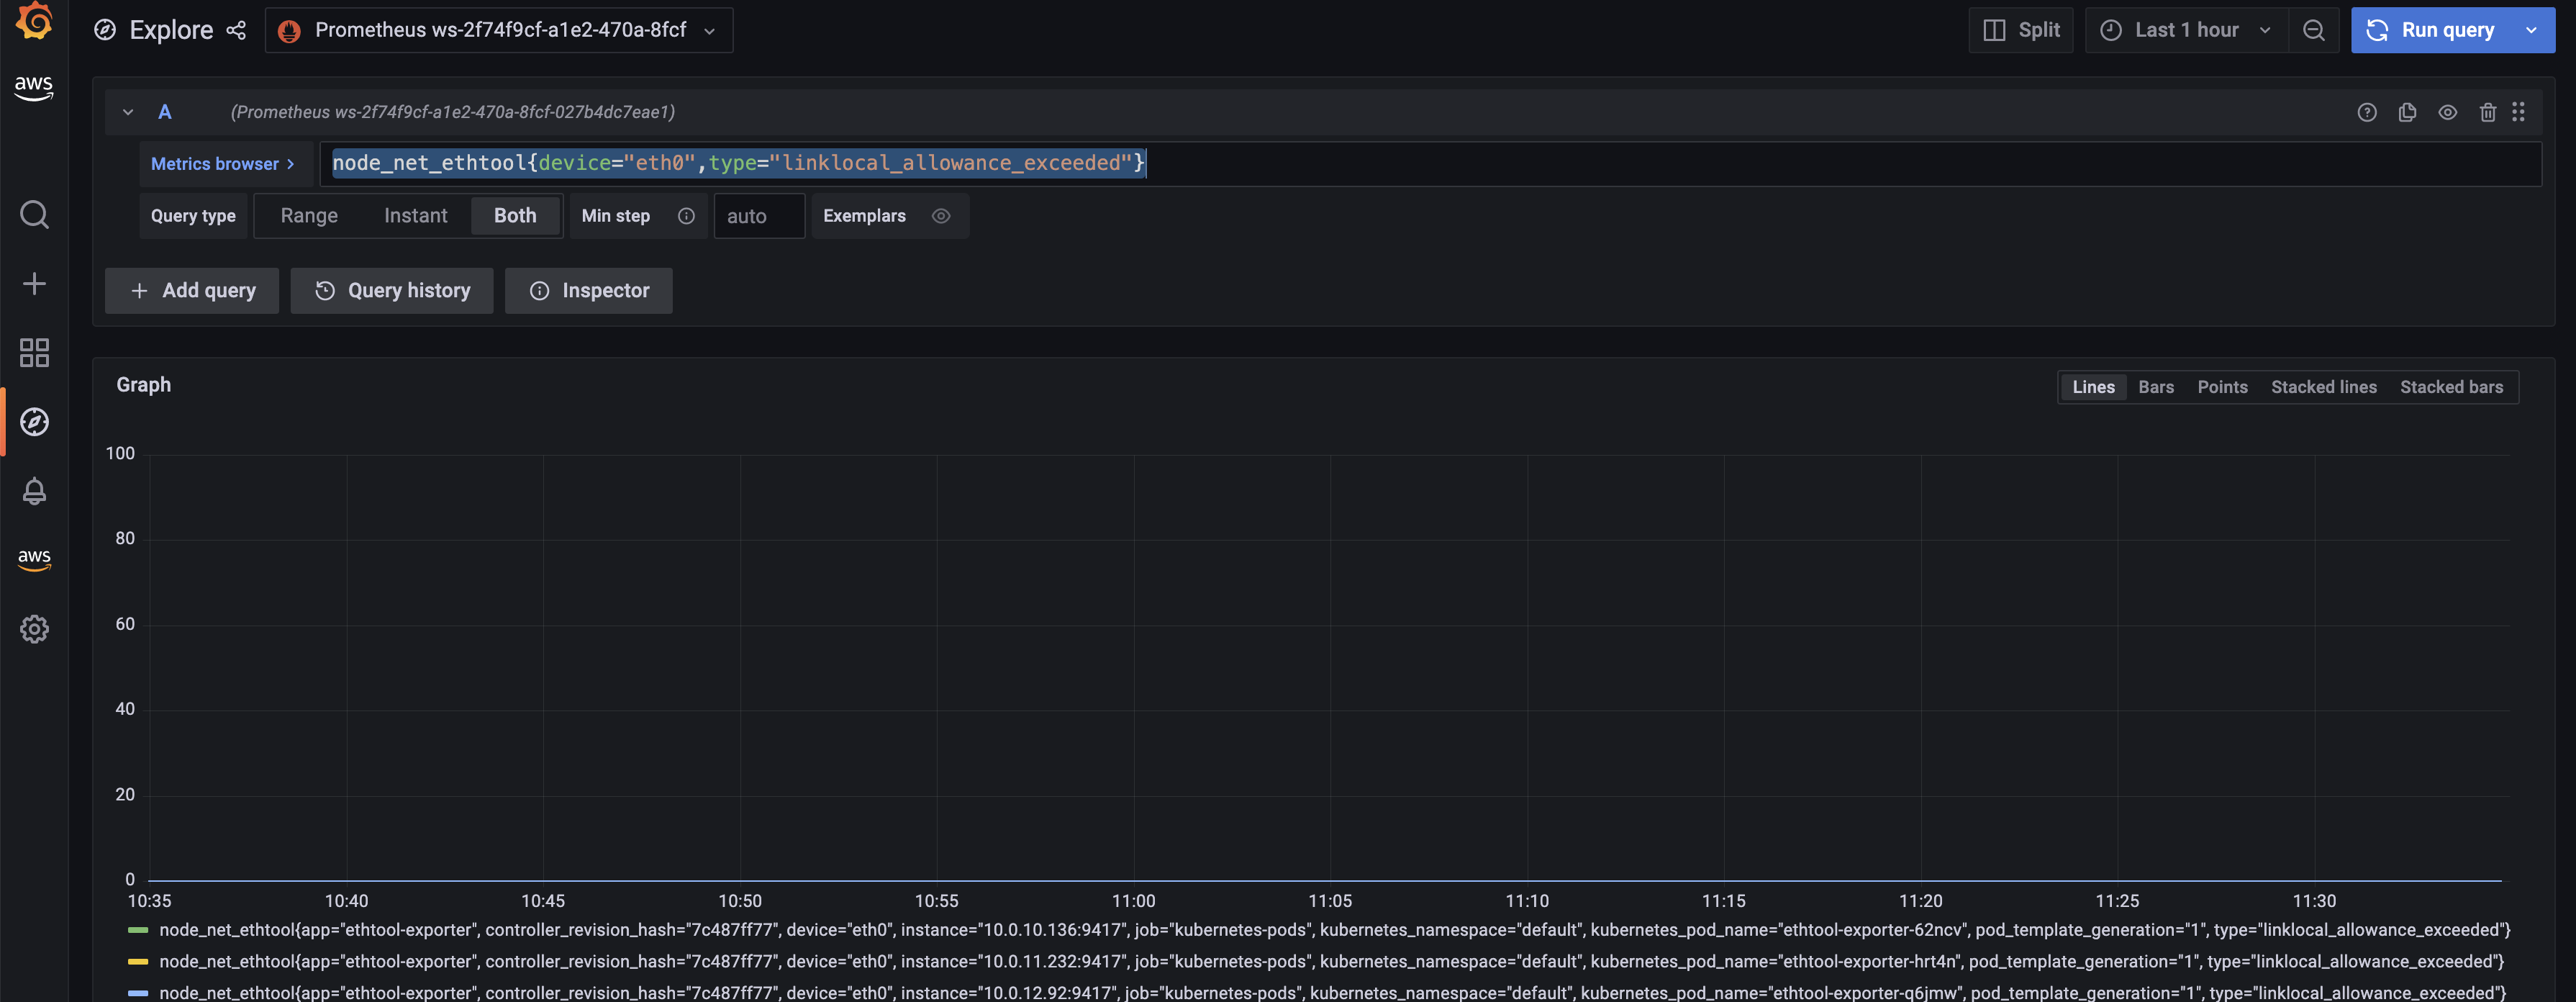Screen dimensions: 2576x1002
Task: Switch graph style to Bars
Action: point(2156,387)
